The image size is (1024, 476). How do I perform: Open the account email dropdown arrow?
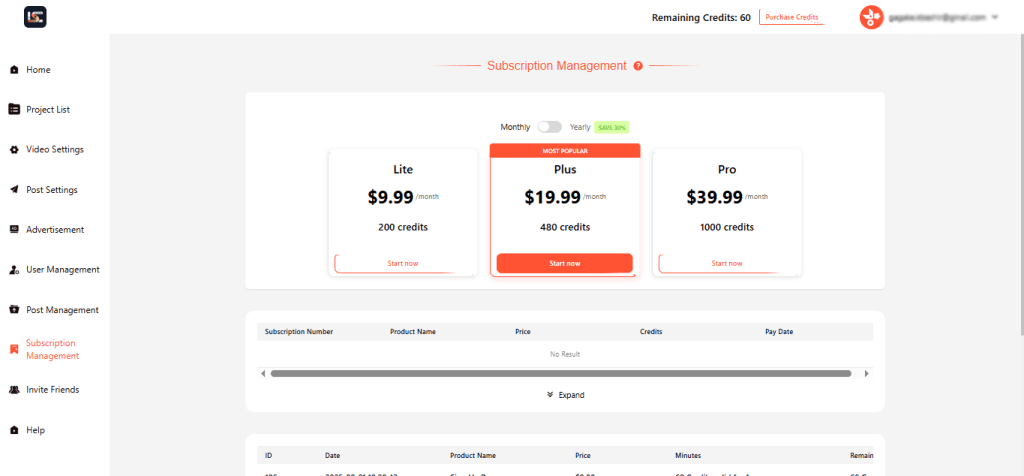click(995, 17)
